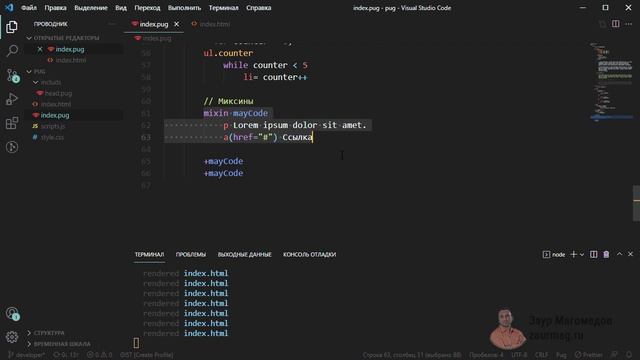Click the editor vertical scrollbar

(x=636, y=203)
